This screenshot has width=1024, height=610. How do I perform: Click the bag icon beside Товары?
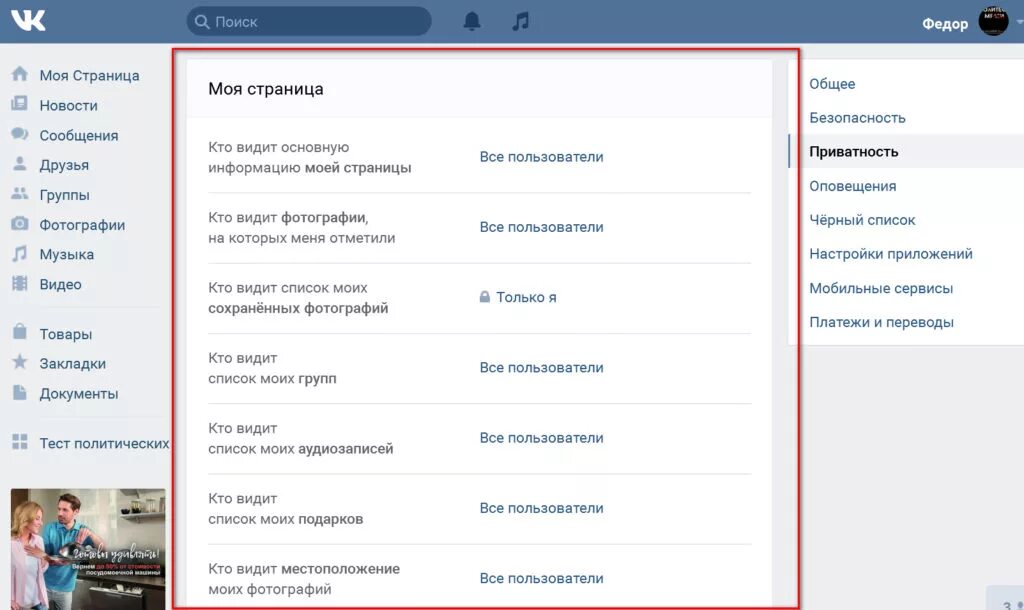[x=20, y=332]
